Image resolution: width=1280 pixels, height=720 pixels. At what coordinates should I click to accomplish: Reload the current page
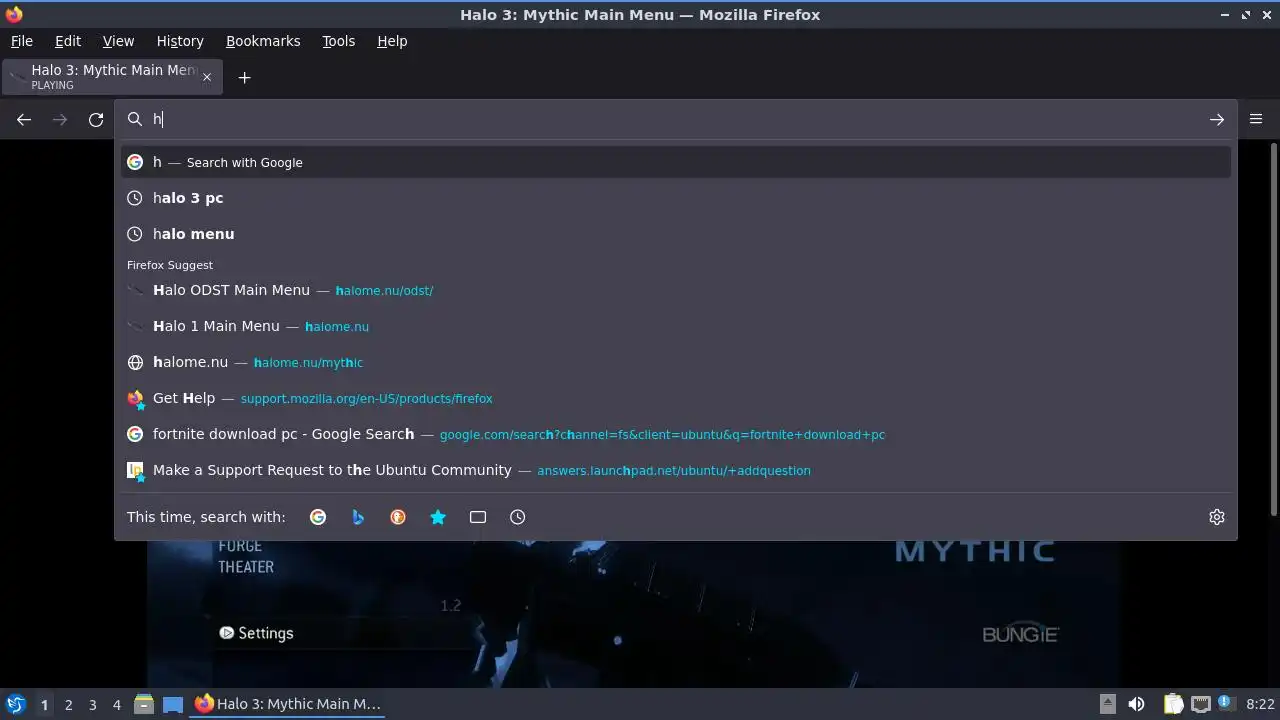96,119
